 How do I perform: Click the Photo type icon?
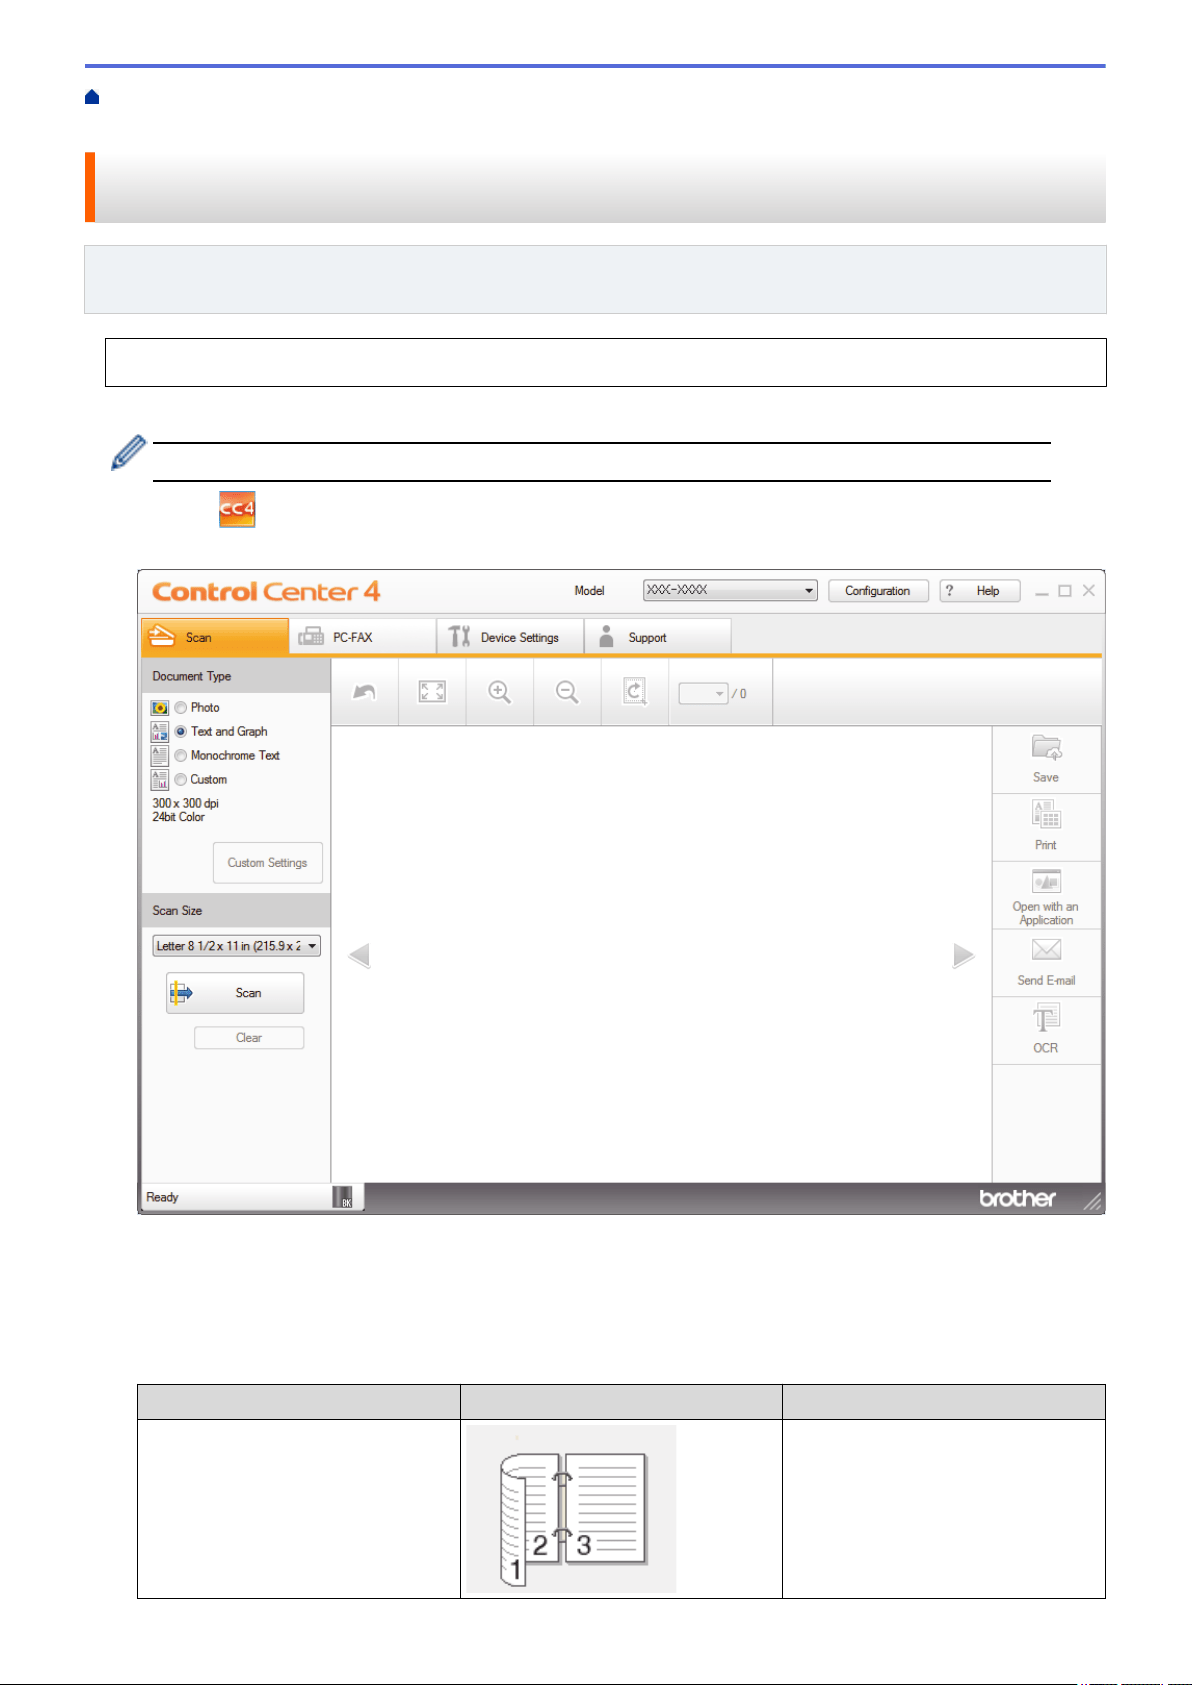(x=160, y=707)
